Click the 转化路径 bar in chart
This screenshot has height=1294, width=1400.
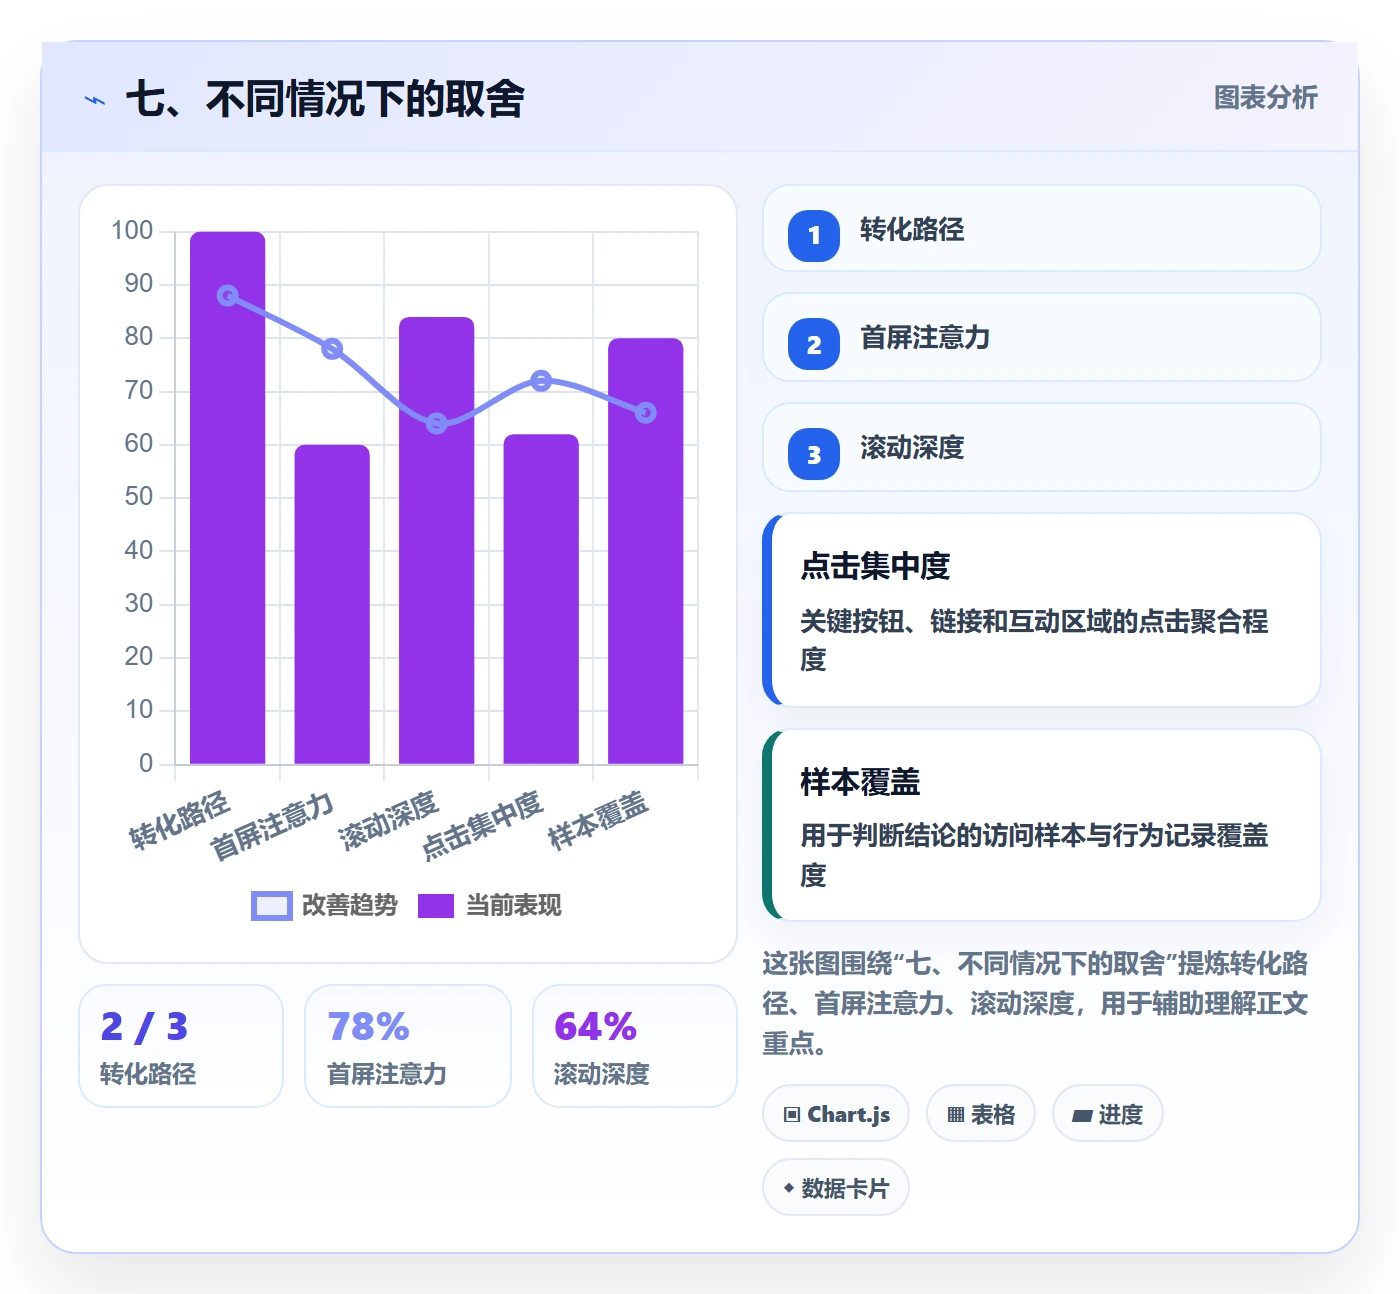(x=228, y=498)
